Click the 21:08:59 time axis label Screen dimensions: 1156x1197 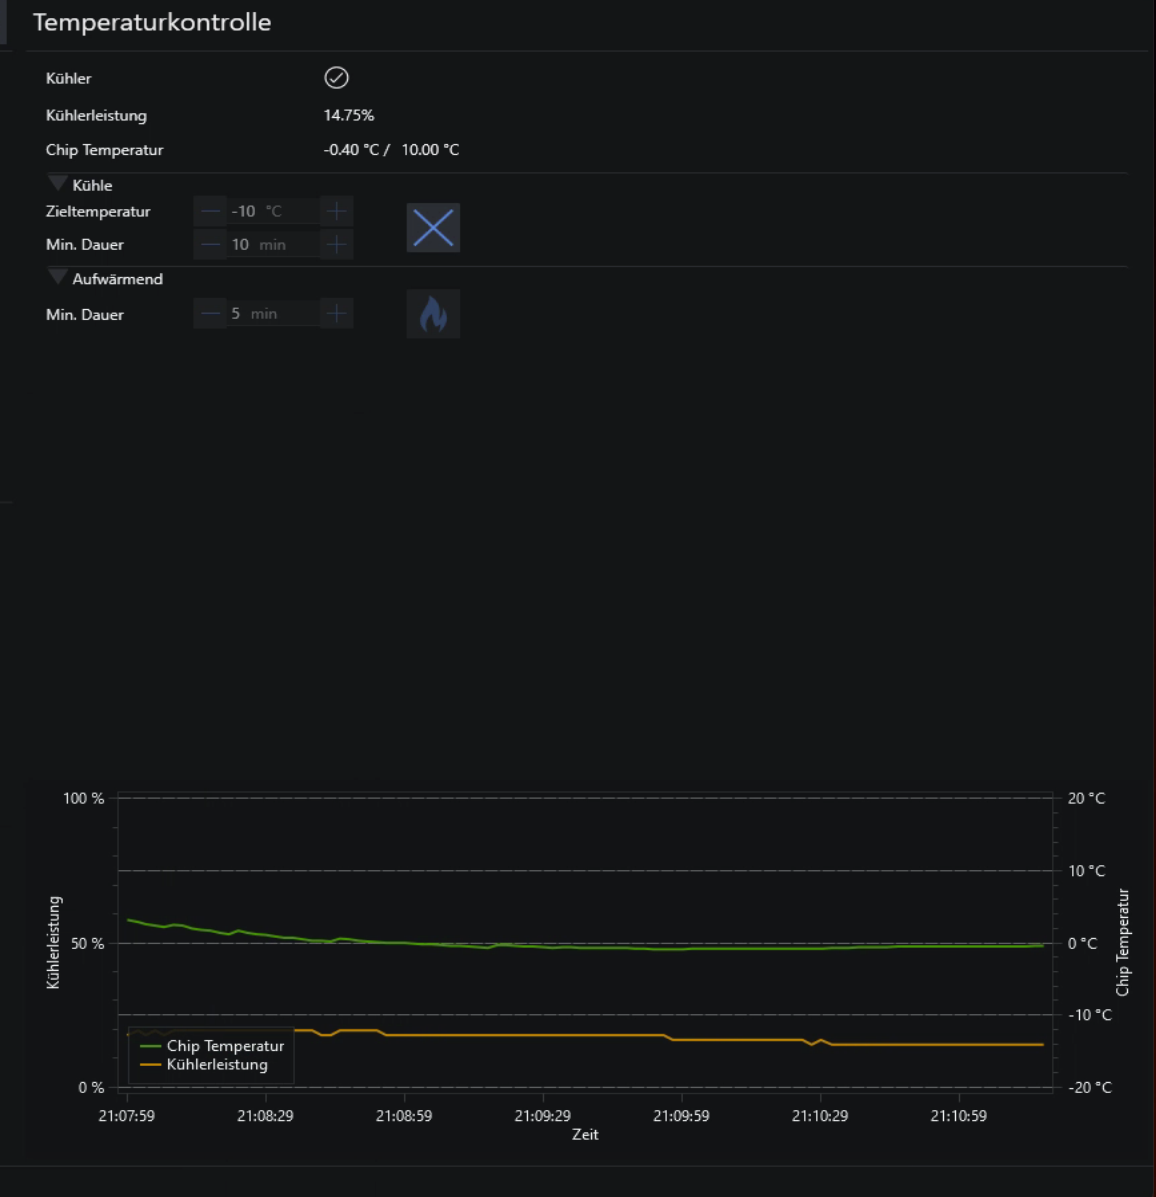(404, 1116)
